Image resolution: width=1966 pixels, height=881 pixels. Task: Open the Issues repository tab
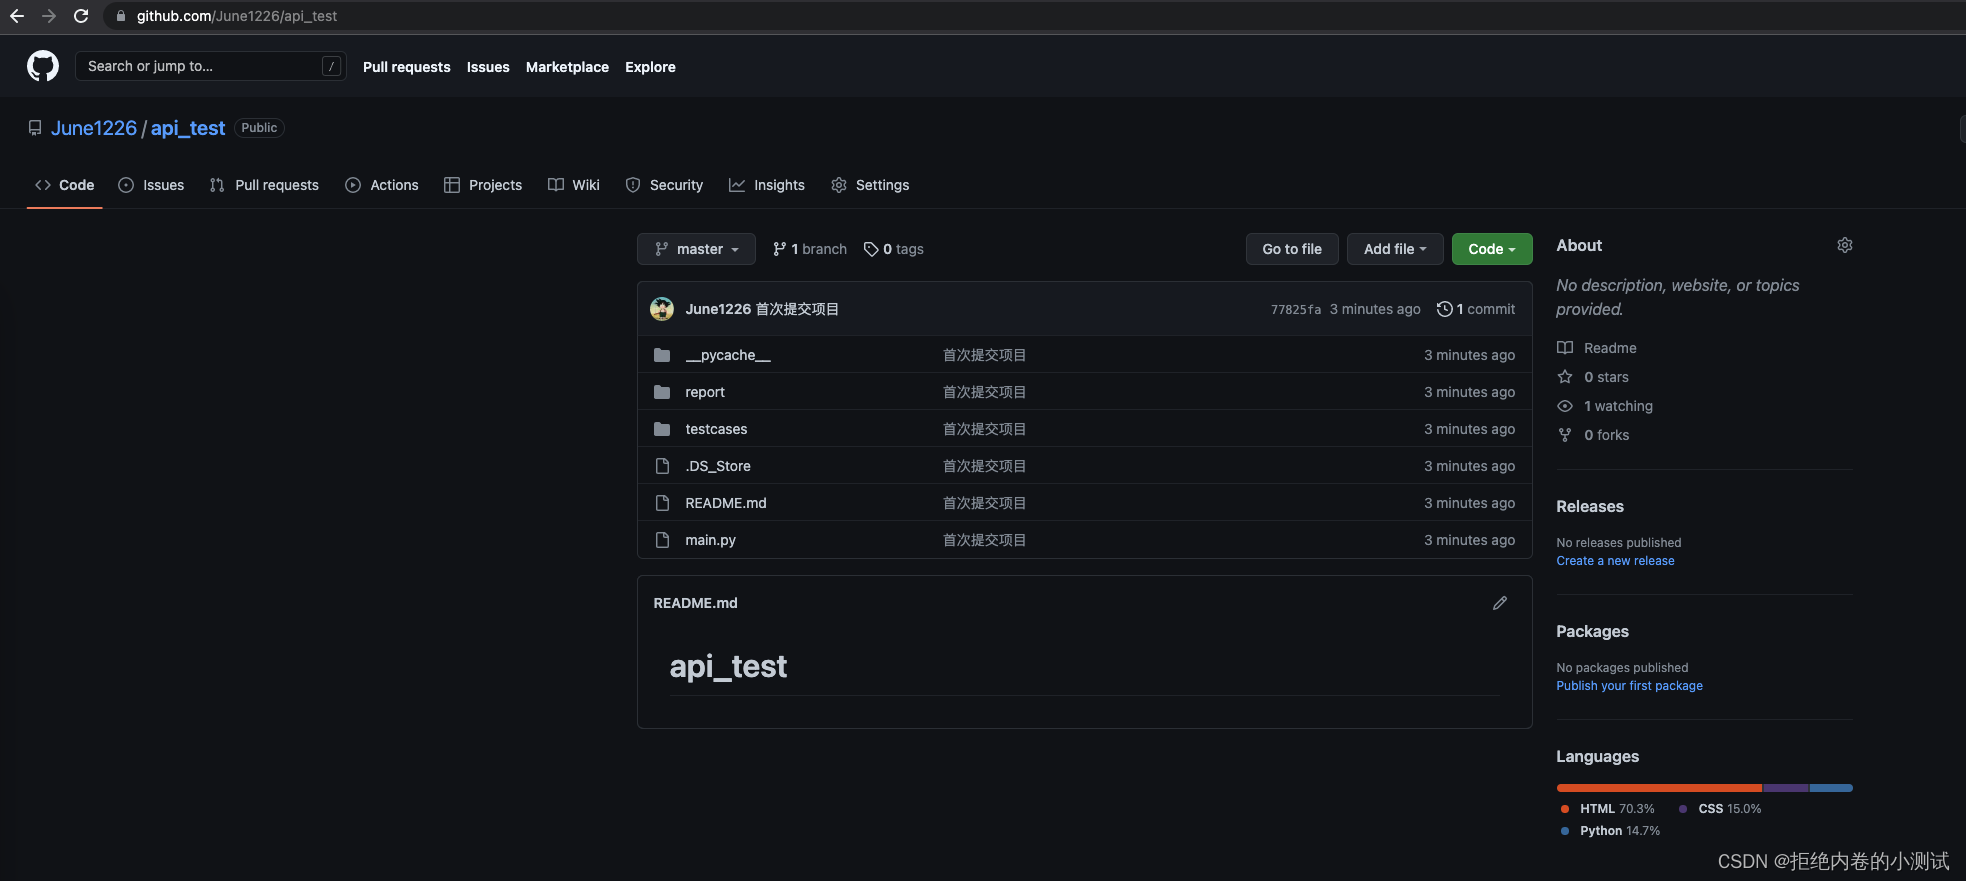[151, 185]
